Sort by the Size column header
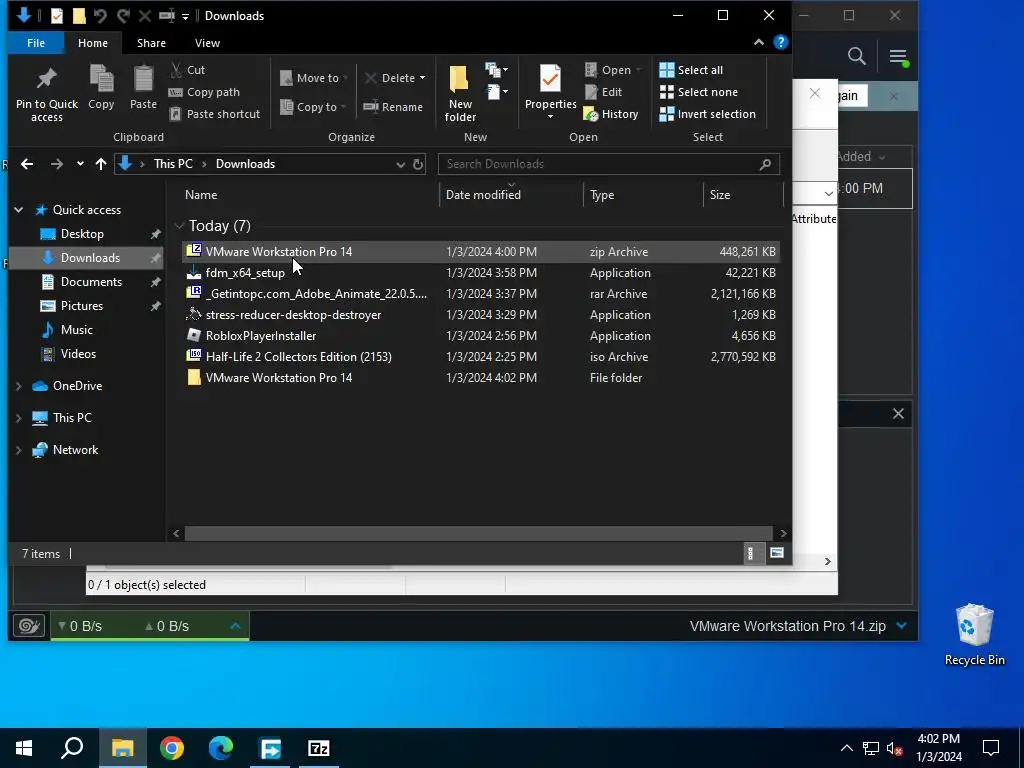 [x=720, y=195]
